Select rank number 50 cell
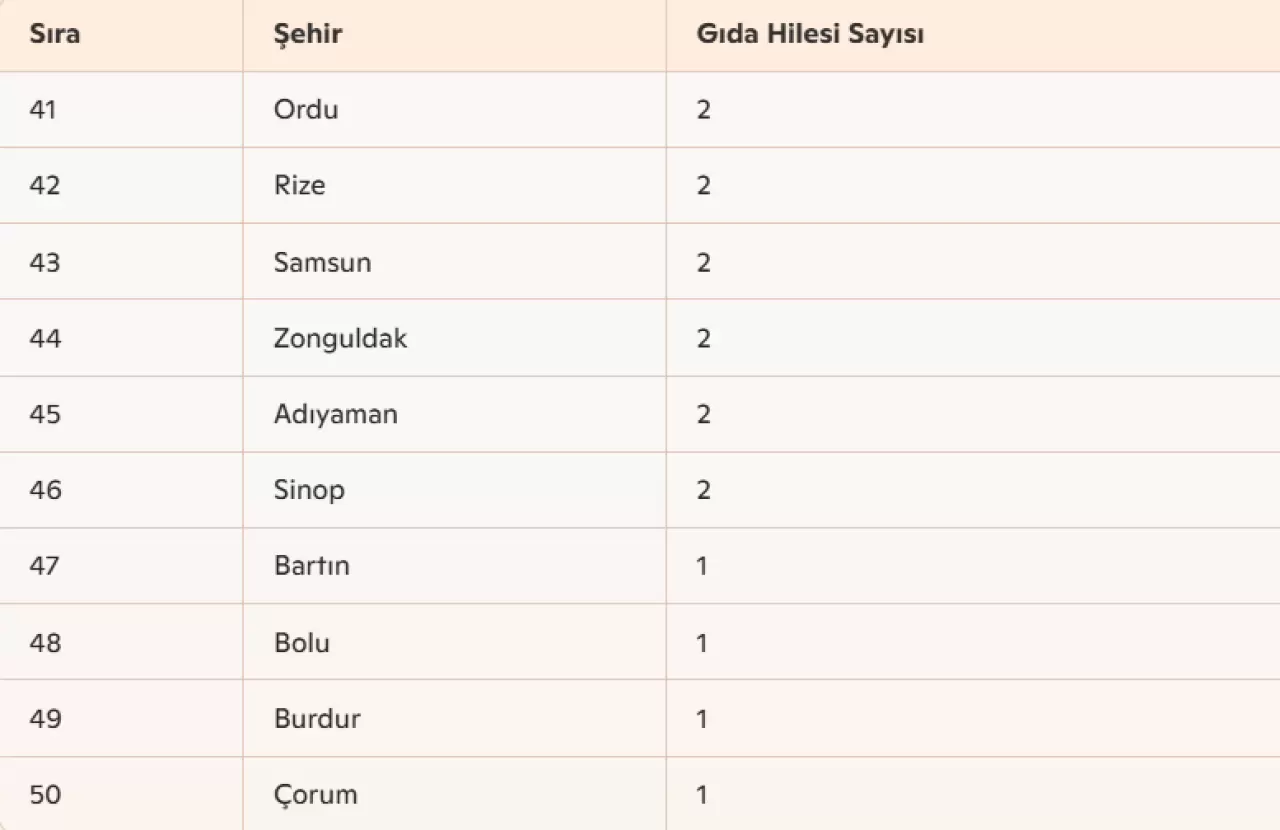 coord(45,795)
